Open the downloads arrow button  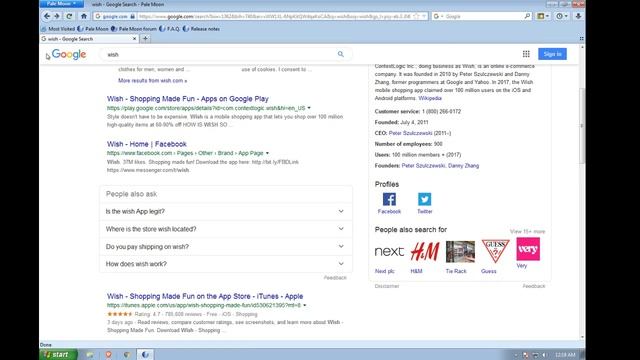(578, 16)
